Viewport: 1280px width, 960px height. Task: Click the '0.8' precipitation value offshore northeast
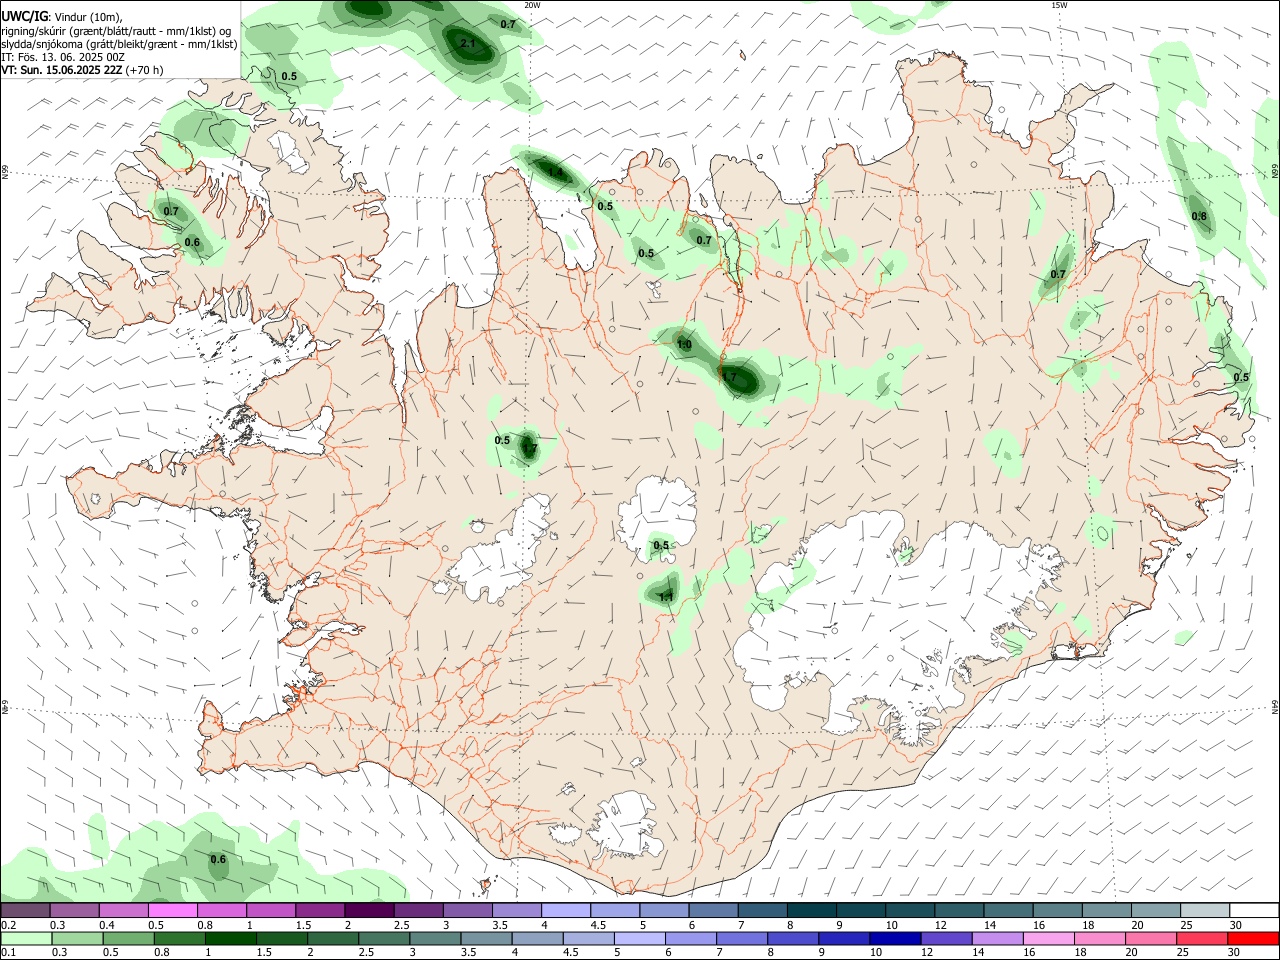point(1199,217)
